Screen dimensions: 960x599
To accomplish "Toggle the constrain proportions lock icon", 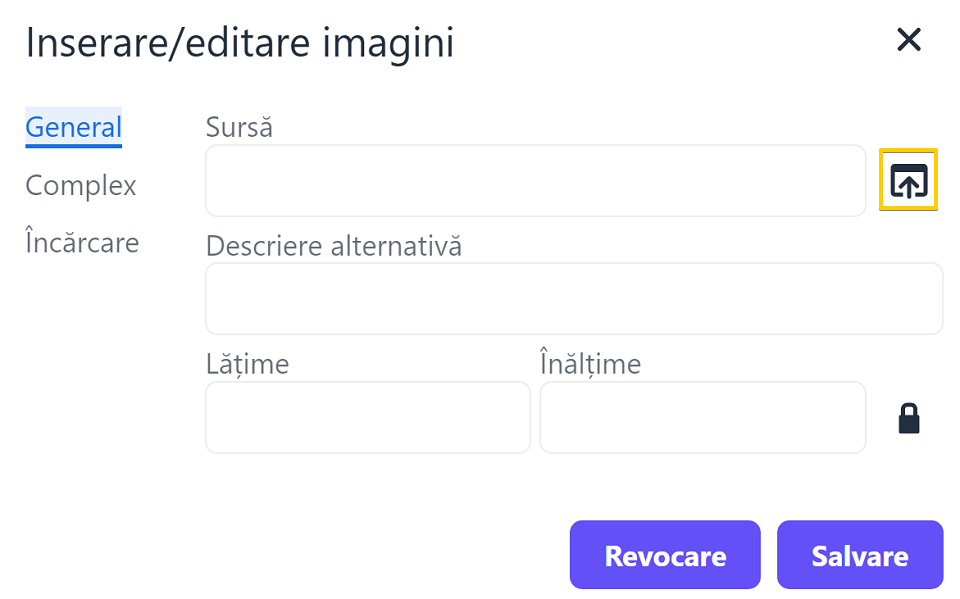I will coord(909,418).
